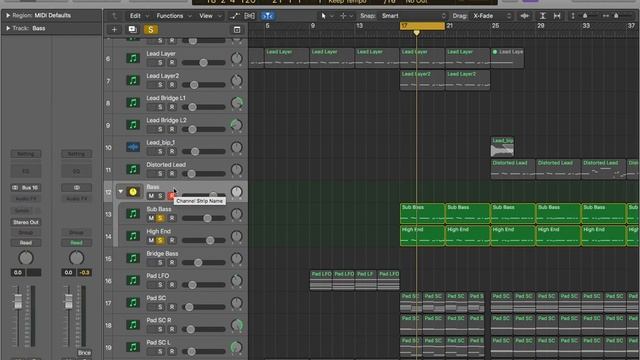Adjust the horizontal zoom slider

(x=616, y=16)
